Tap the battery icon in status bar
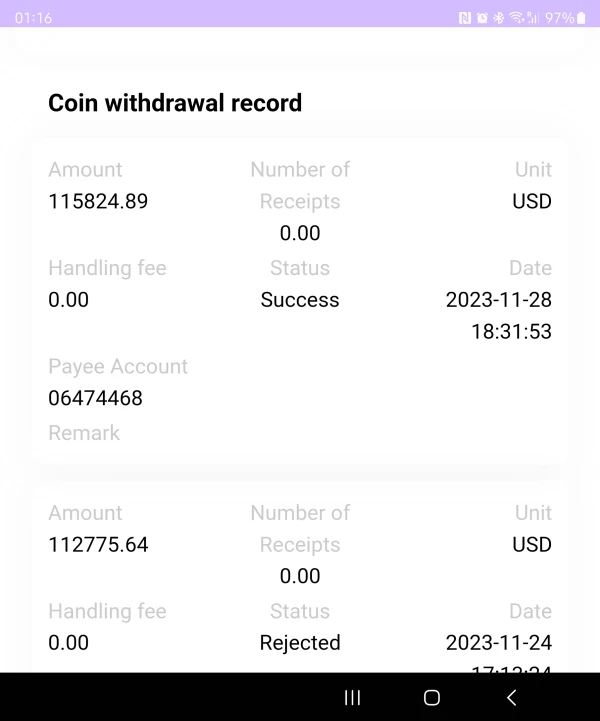Screen dimensions: 600x721 pyautogui.click(x=582, y=18)
